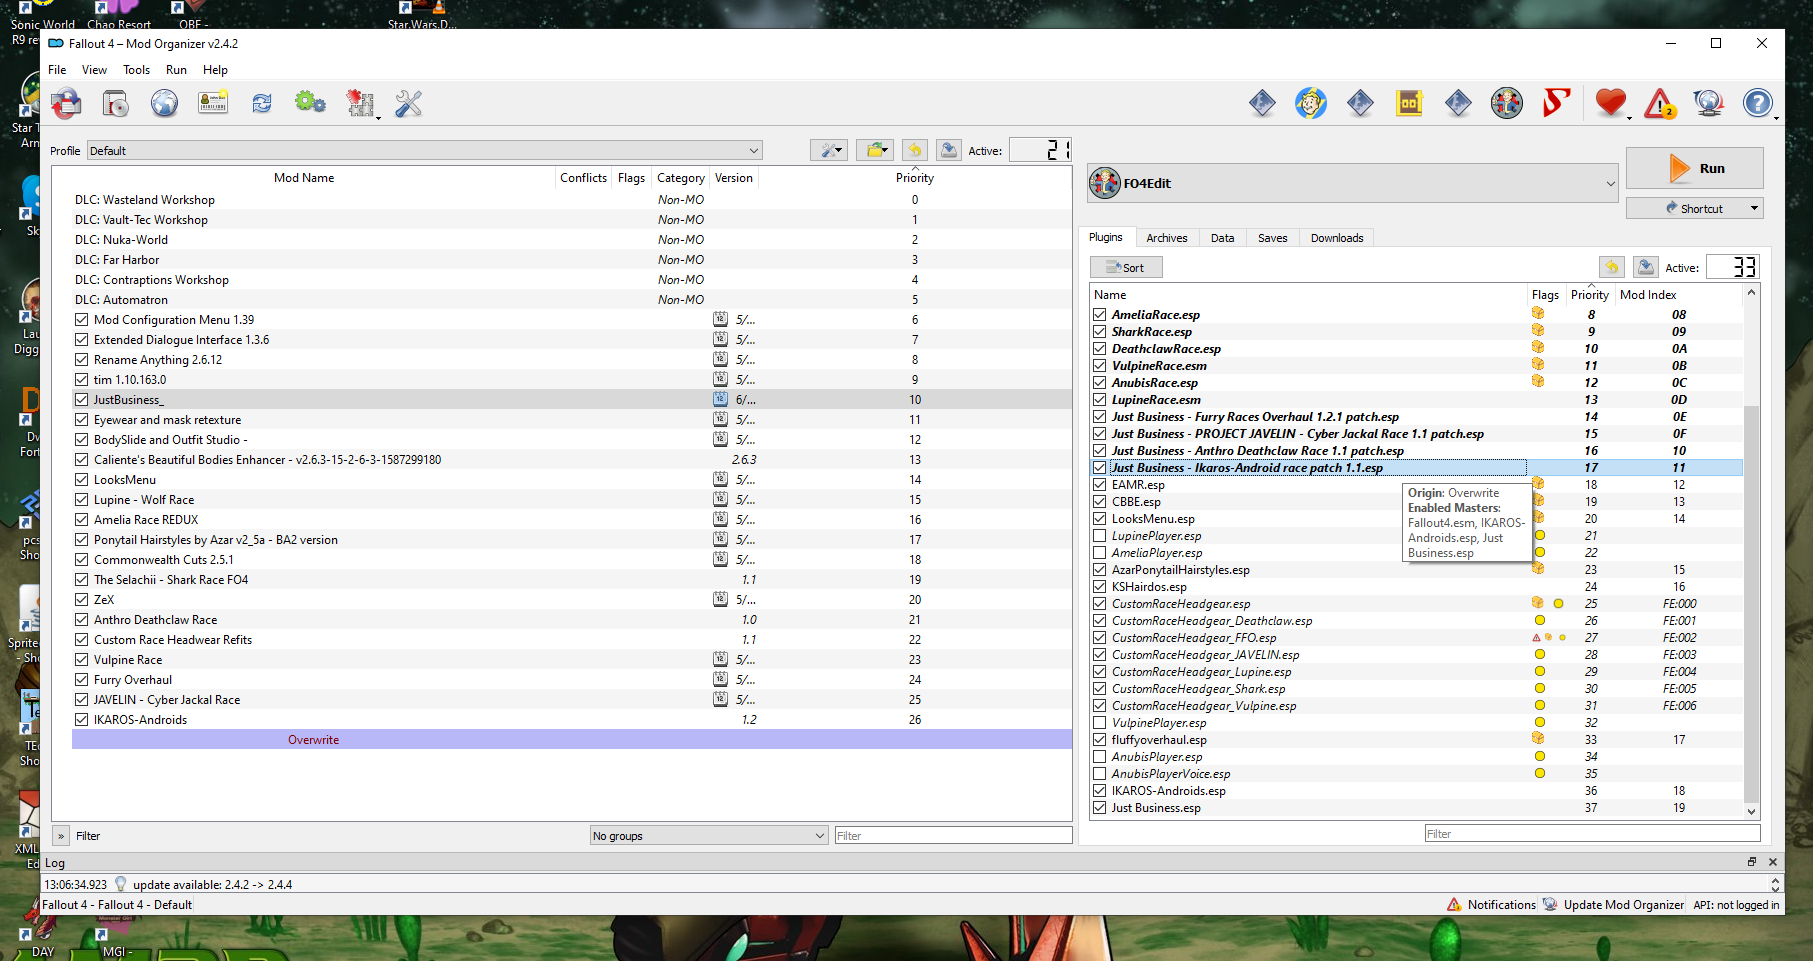Toggle the JustBusiness_ mod checkbox
This screenshot has width=1813, height=961.
click(82, 400)
